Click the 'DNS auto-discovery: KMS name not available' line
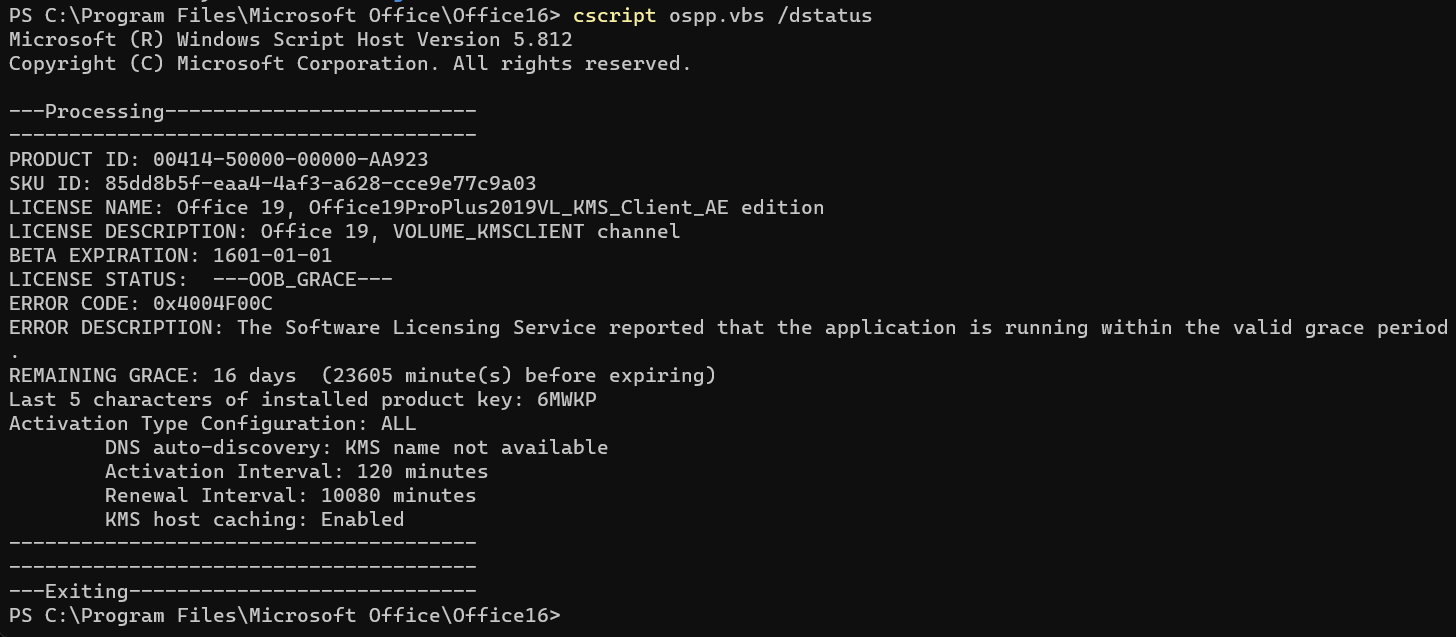 pos(356,448)
